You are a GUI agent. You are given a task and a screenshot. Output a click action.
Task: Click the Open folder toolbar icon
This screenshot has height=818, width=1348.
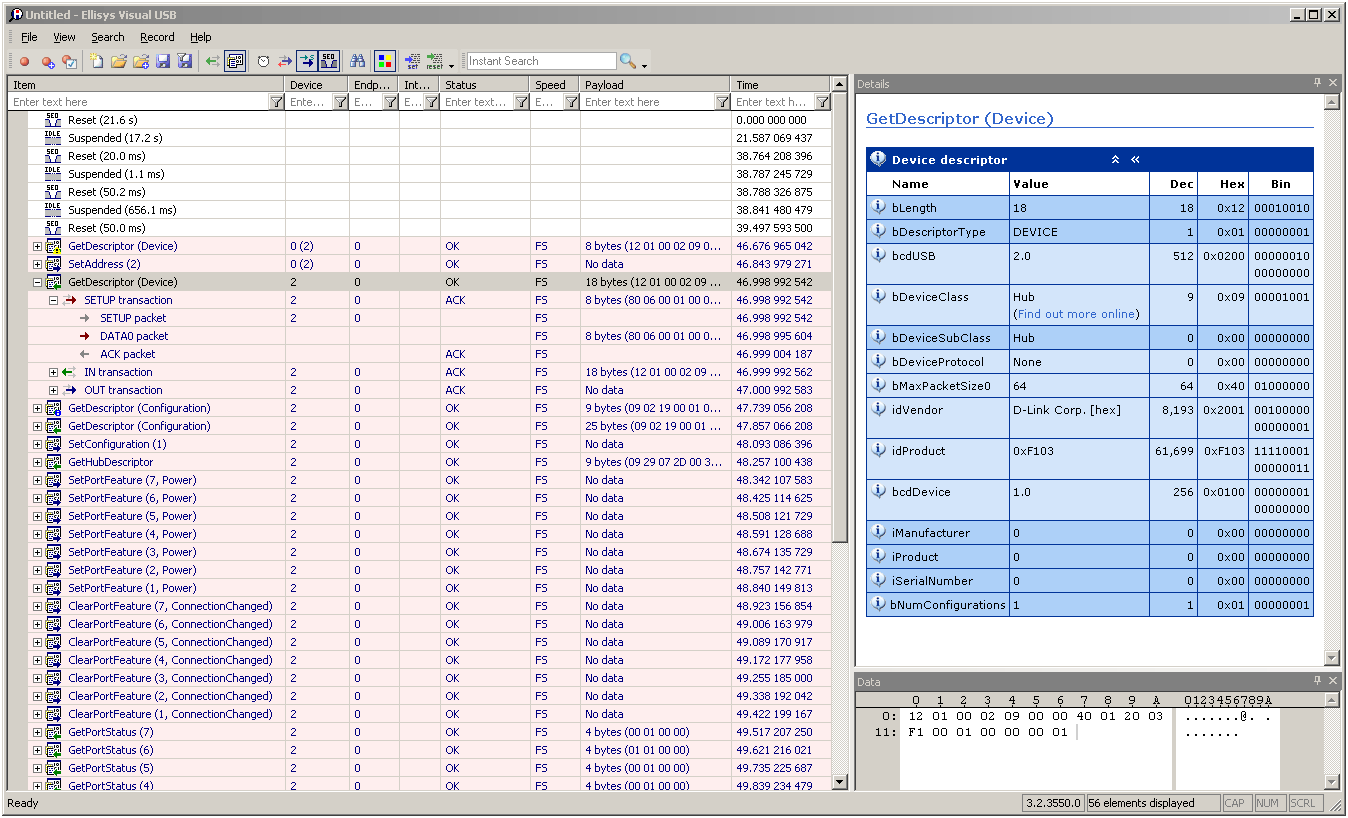118,62
